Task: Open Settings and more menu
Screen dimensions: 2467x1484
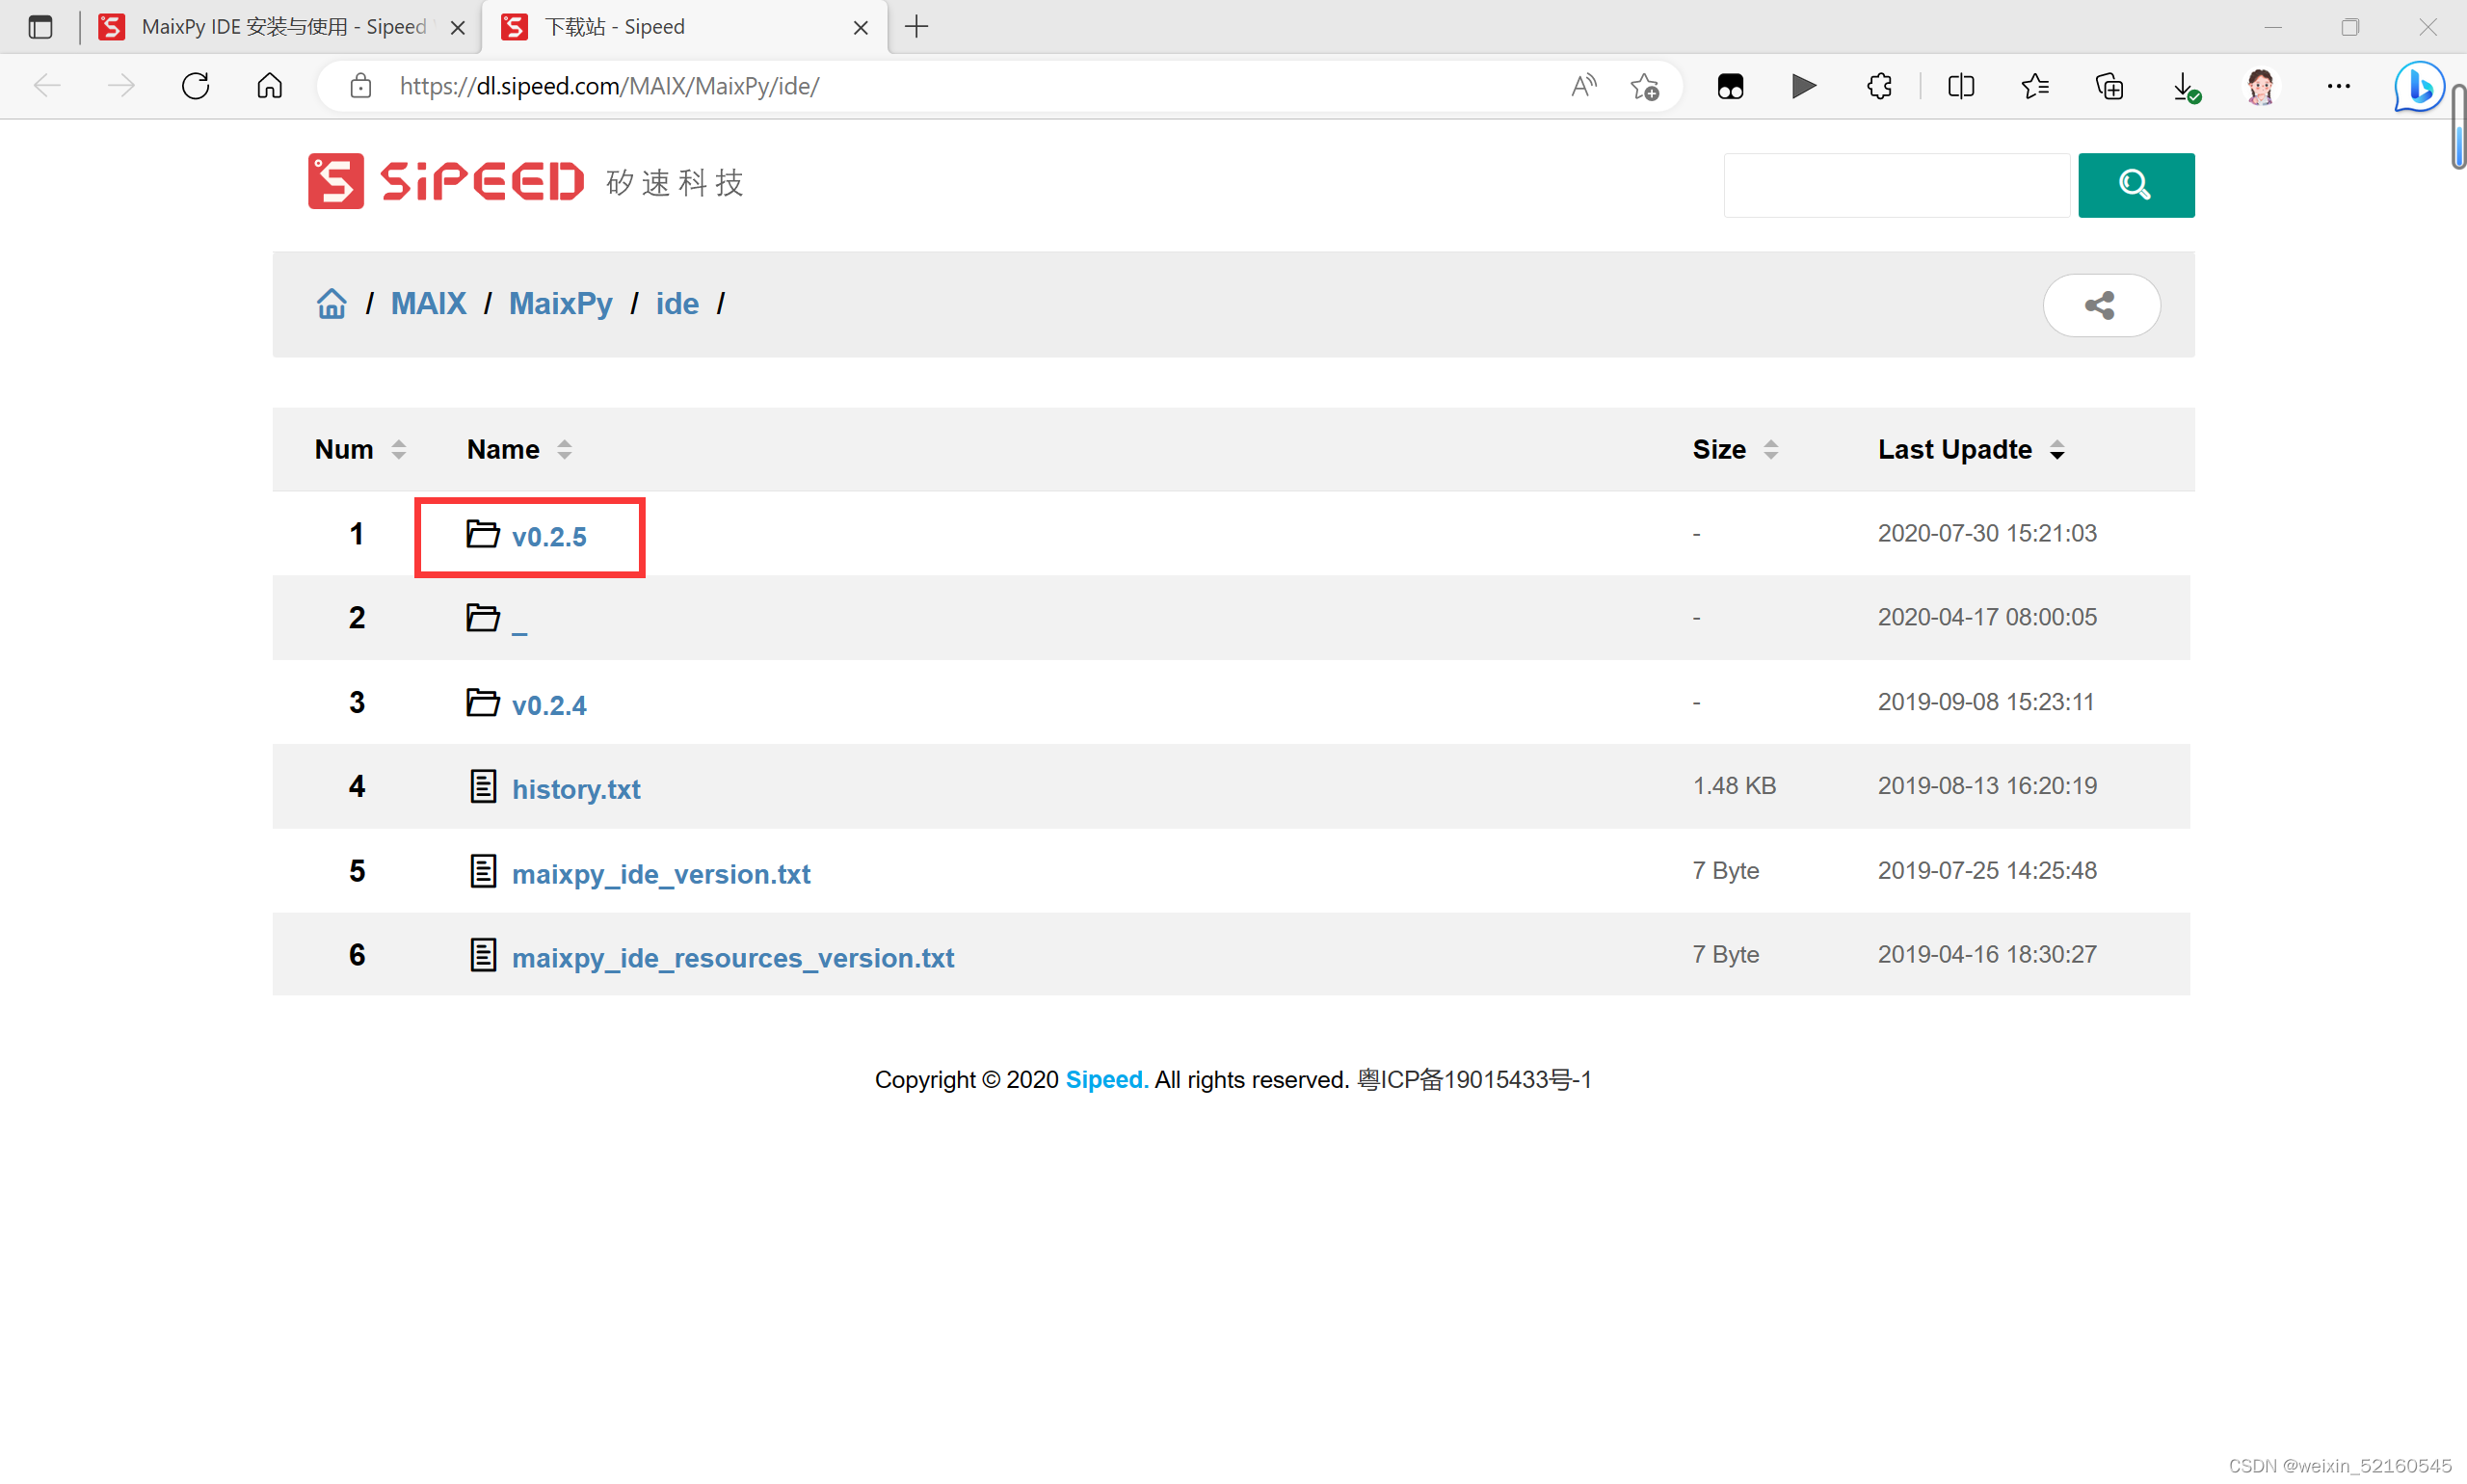Action: (2338, 87)
